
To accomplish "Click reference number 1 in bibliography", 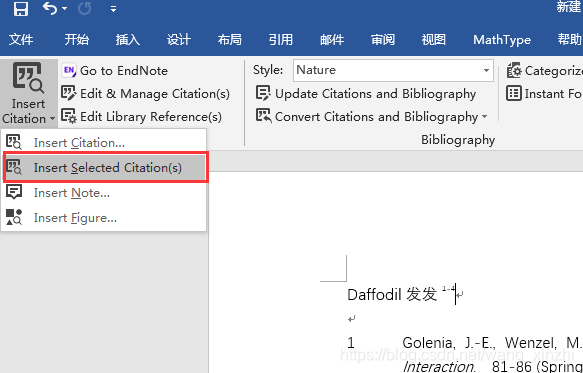I will click(x=351, y=343).
